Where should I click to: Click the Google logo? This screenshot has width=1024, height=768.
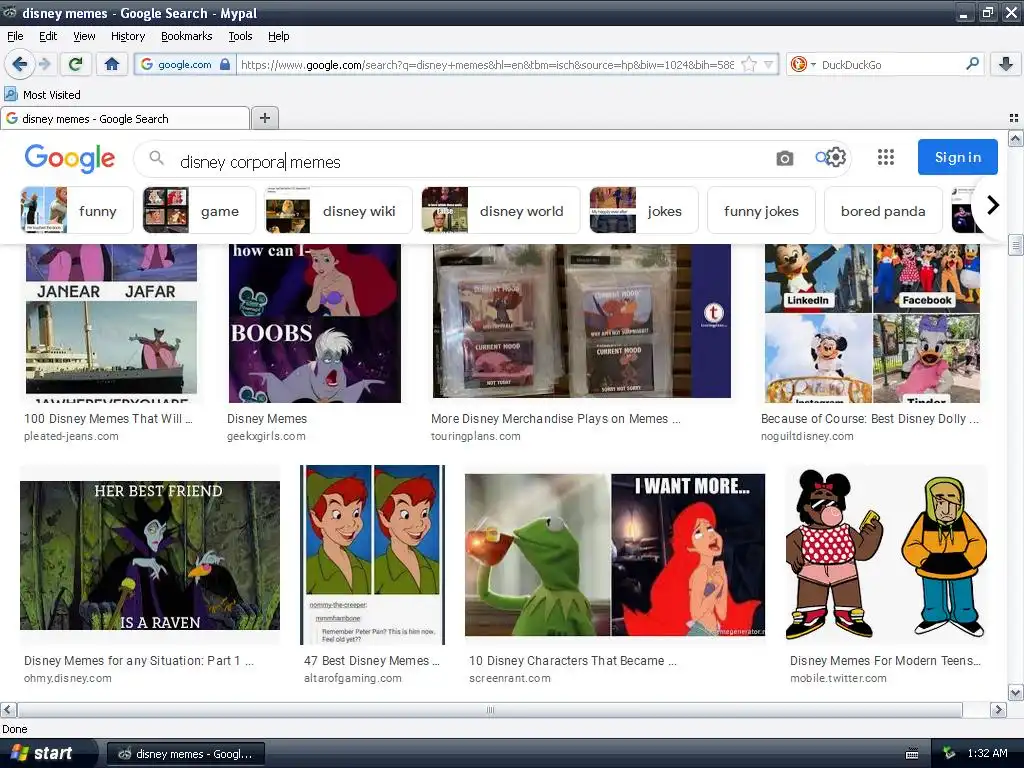(x=70, y=158)
